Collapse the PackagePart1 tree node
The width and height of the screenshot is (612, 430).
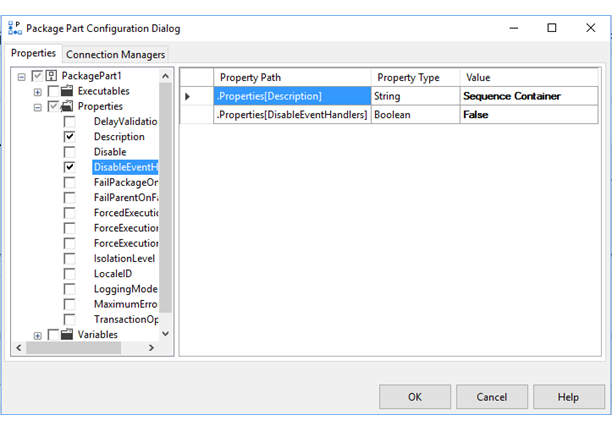point(22,77)
